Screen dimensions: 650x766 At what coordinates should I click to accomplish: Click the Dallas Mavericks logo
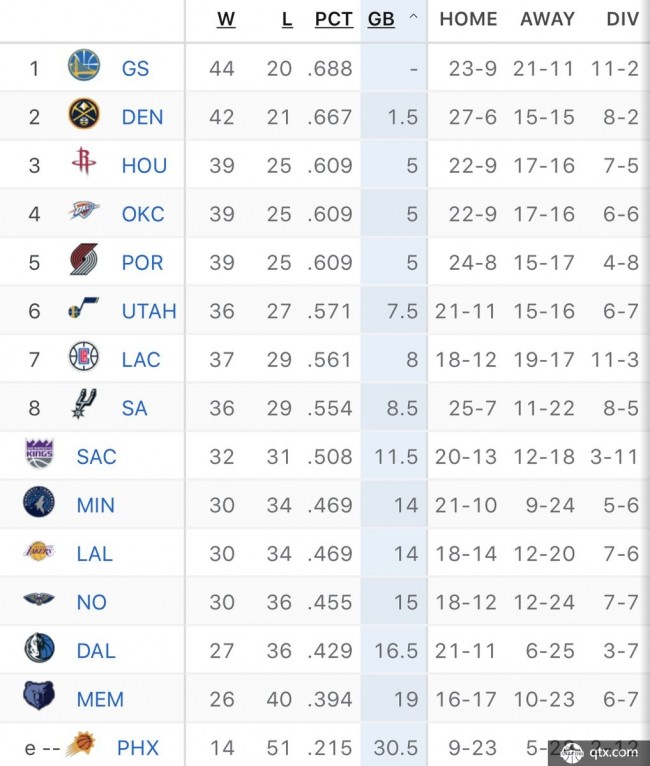[x=40, y=647]
